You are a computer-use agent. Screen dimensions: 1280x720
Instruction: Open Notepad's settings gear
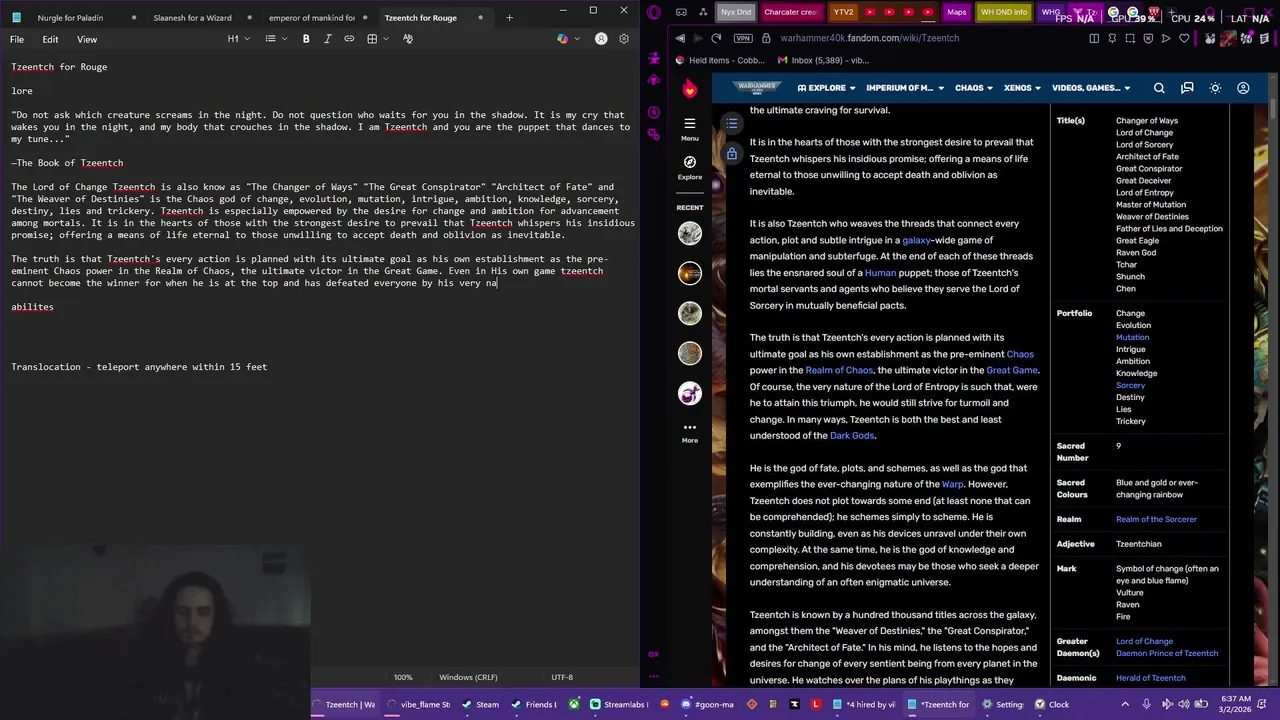coord(624,39)
